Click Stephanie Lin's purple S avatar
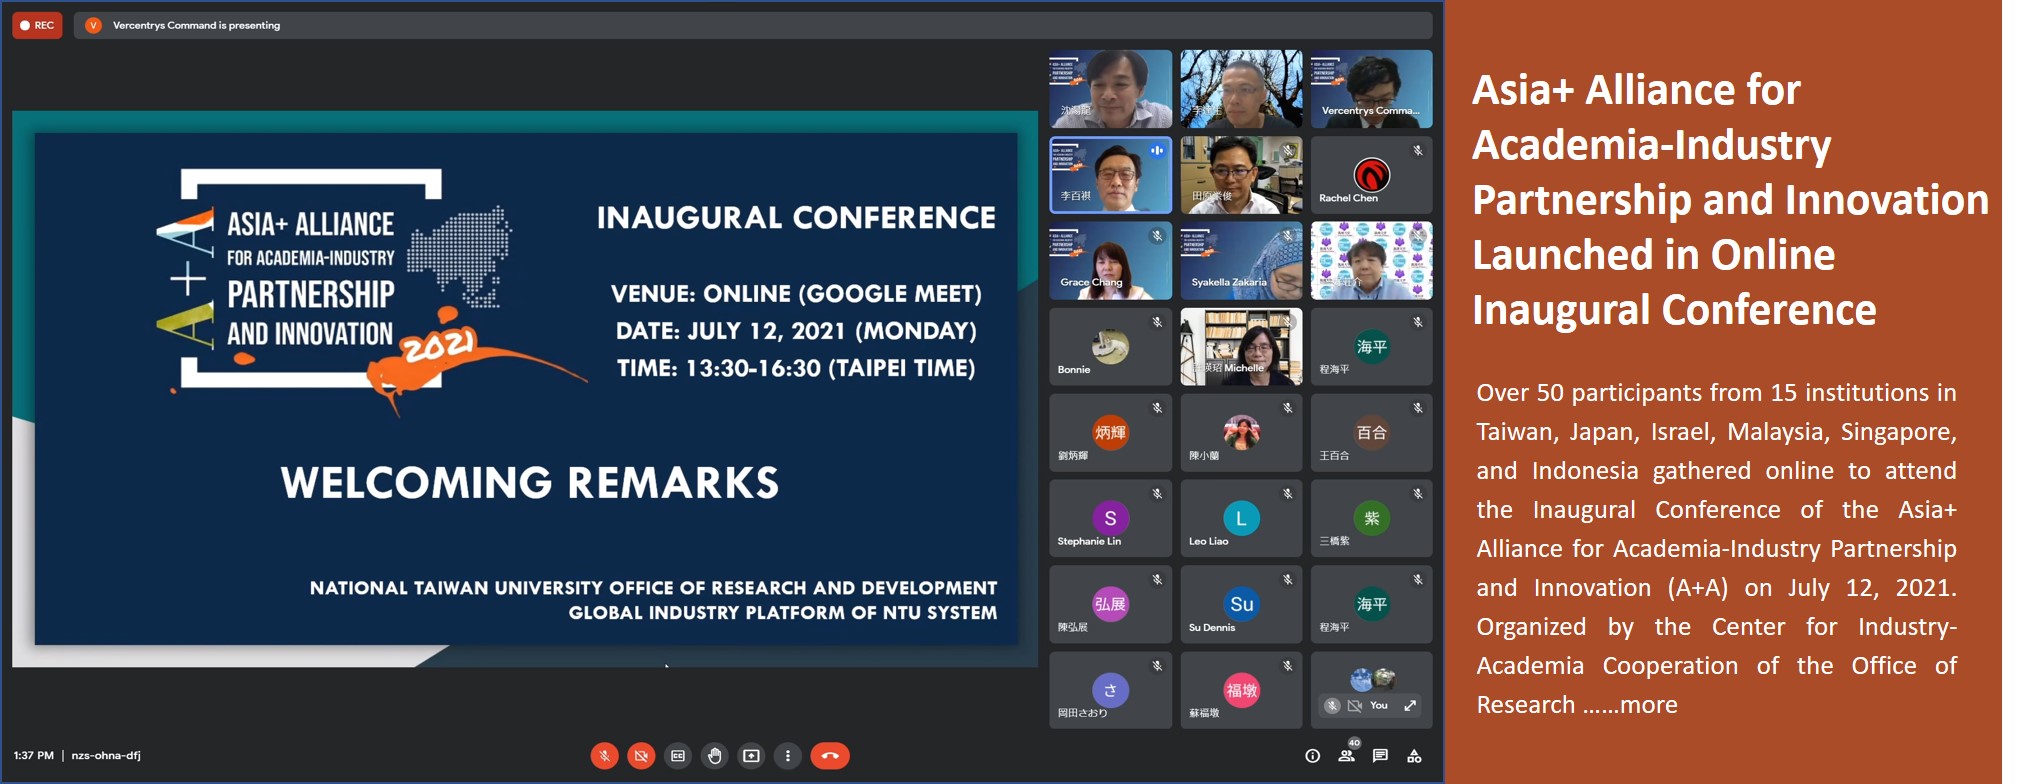The image size is (2028, 784). (x=1110, y=518)
